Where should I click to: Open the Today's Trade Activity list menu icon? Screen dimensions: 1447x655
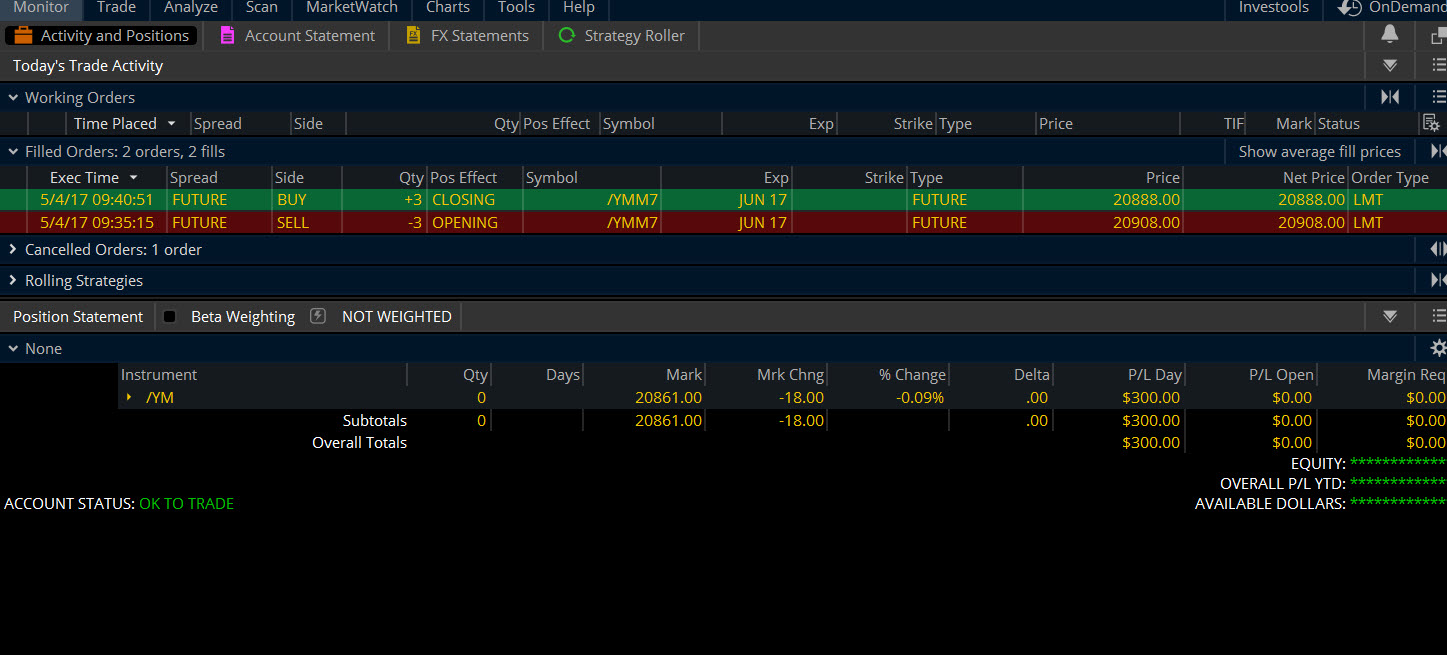click(x=1438, y=66)
